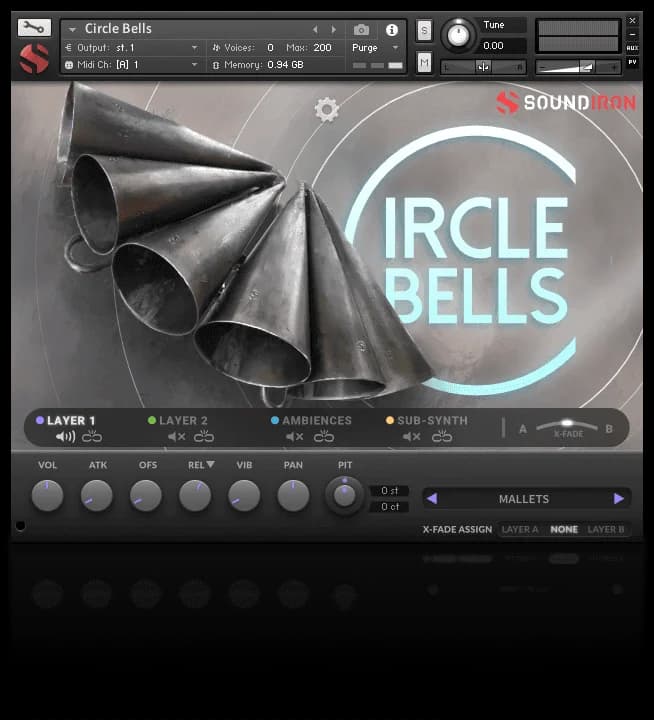Toggle Layer 2 link icon
Screen dimensions: 654x720
click(203, 436)
